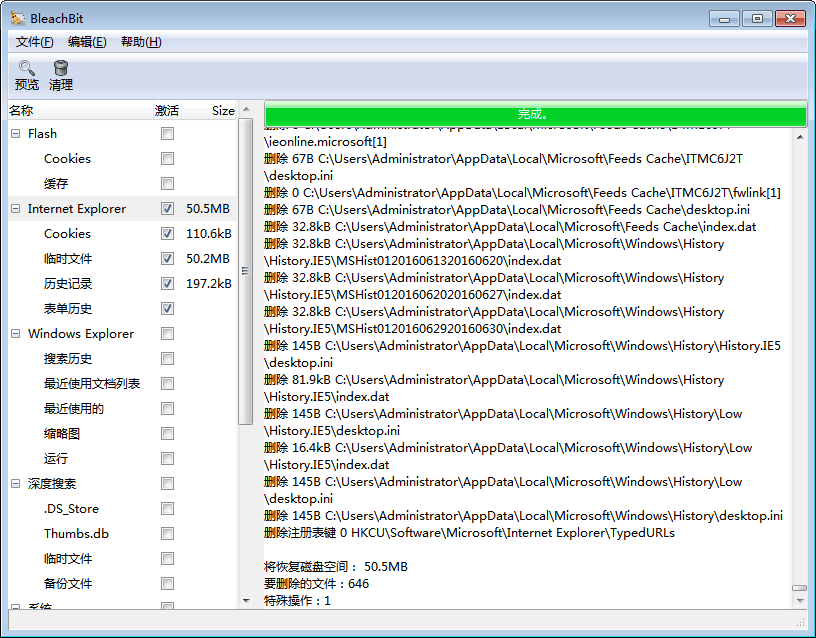The image size is (816, 638).
Task: Collapse the Flash tree group
Action: click(x=16, y=134)
